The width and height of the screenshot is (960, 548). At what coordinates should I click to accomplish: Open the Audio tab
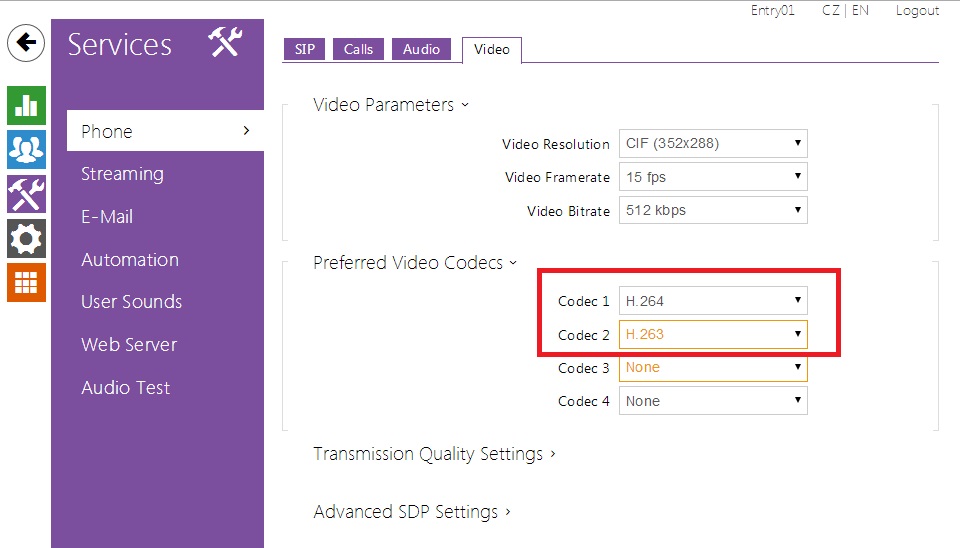[x=421, y=49]
